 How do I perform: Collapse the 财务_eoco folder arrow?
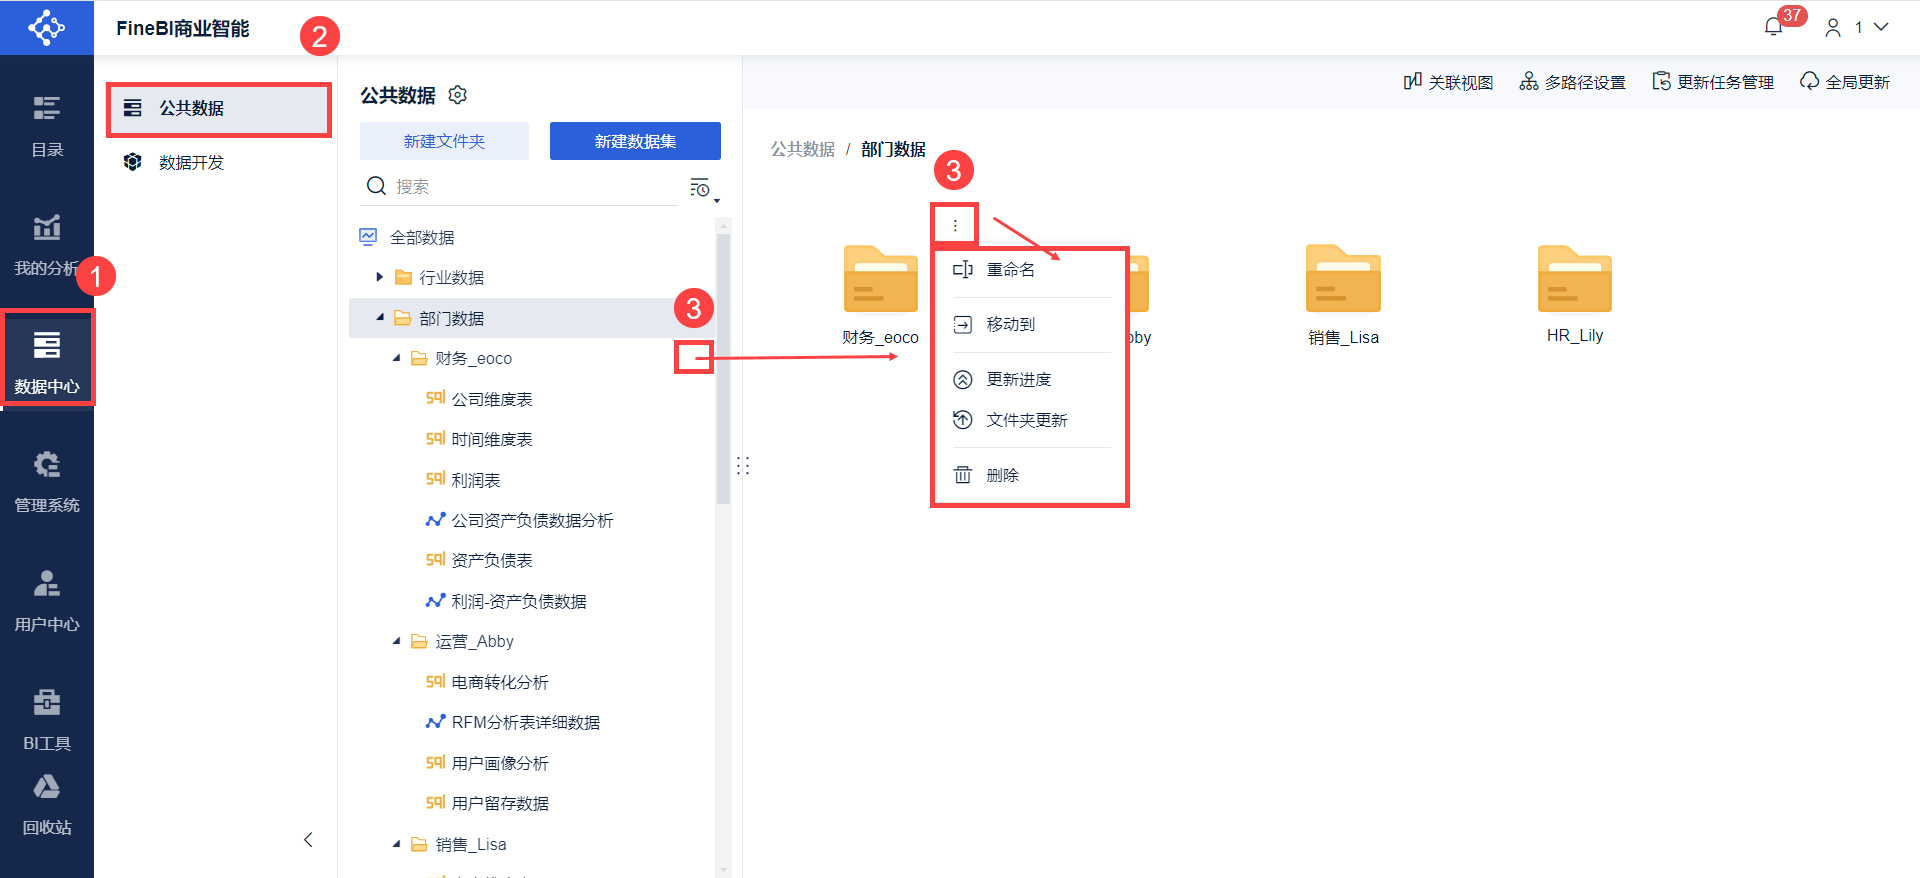pos(396,358)
